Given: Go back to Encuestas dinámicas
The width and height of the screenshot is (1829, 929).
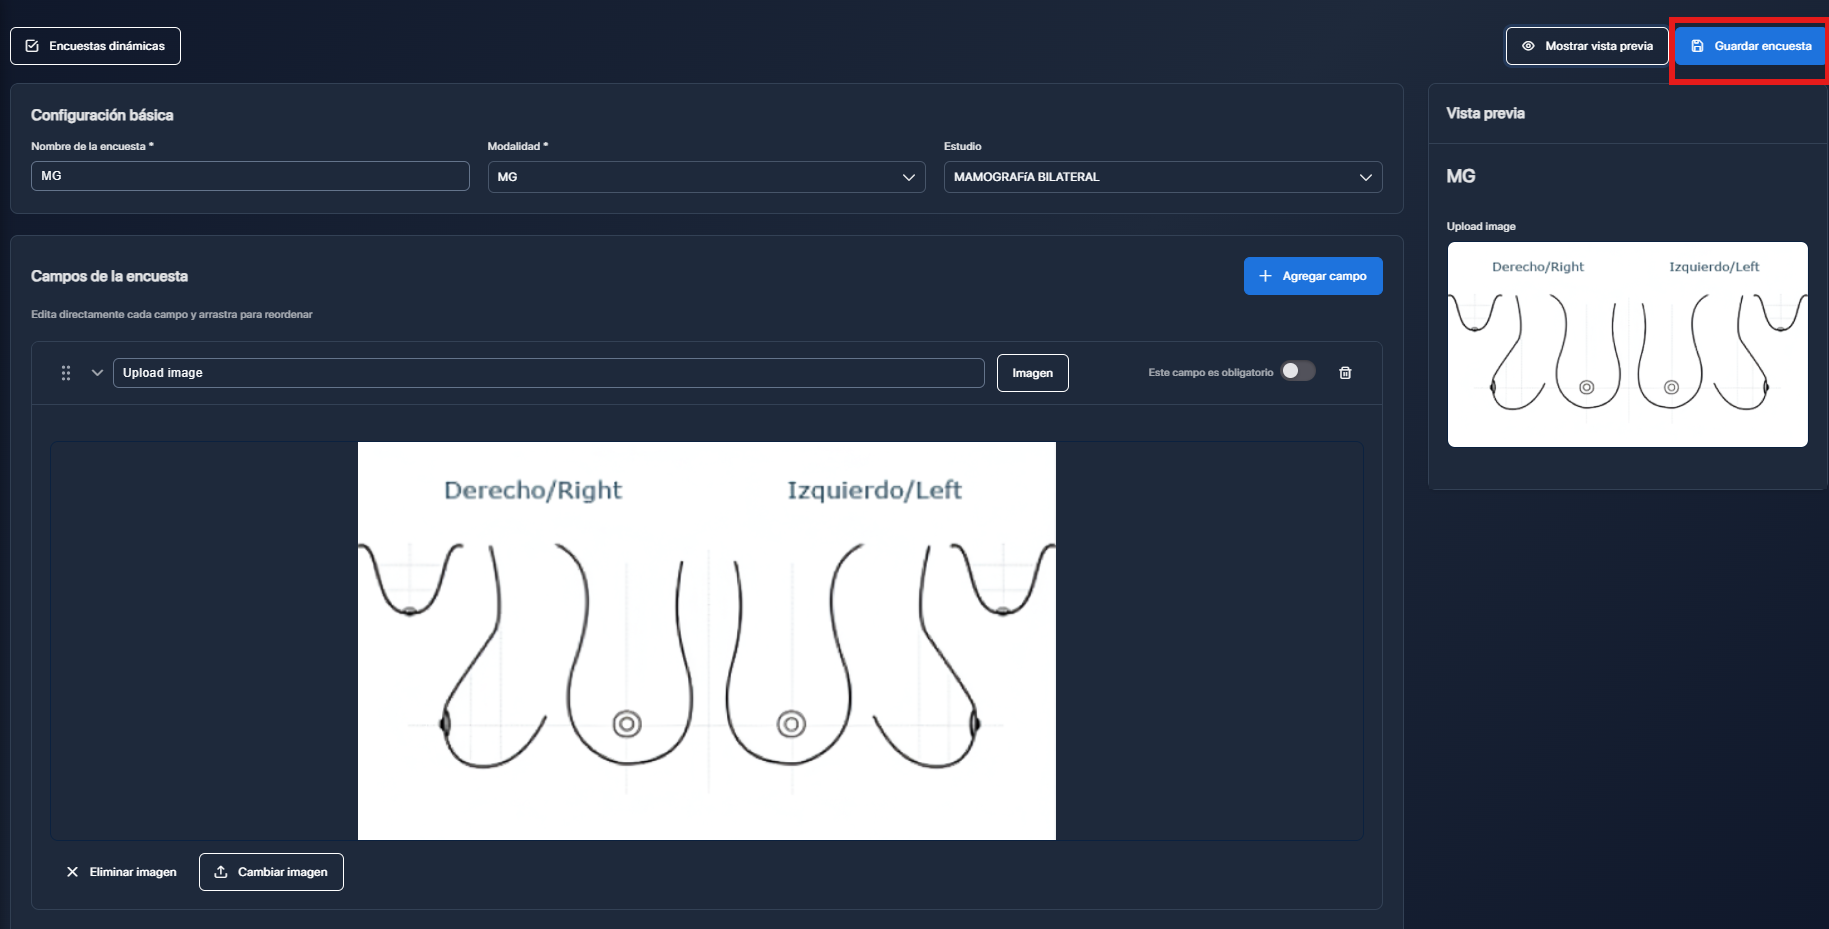Looking at the screenshot, I should [x=95, y=46].
